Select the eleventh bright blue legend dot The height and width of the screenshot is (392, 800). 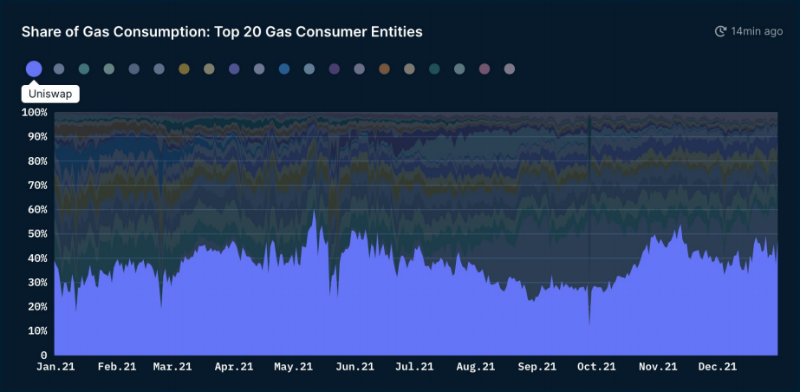pyautogui.click(x=284, y=69)
